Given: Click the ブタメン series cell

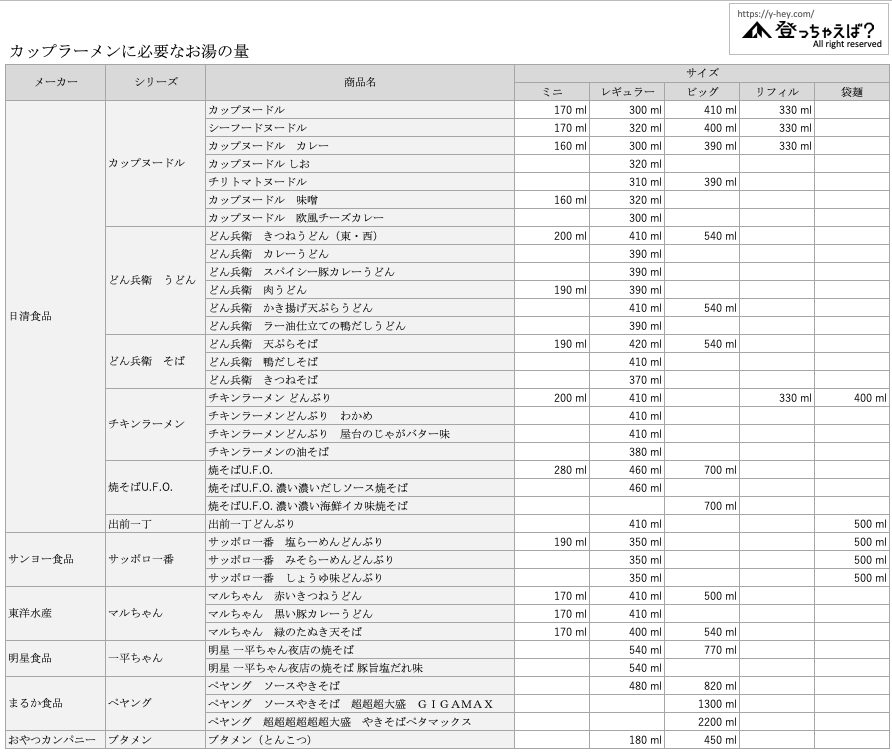Looking at the screenshot, I should pos(156,740).
